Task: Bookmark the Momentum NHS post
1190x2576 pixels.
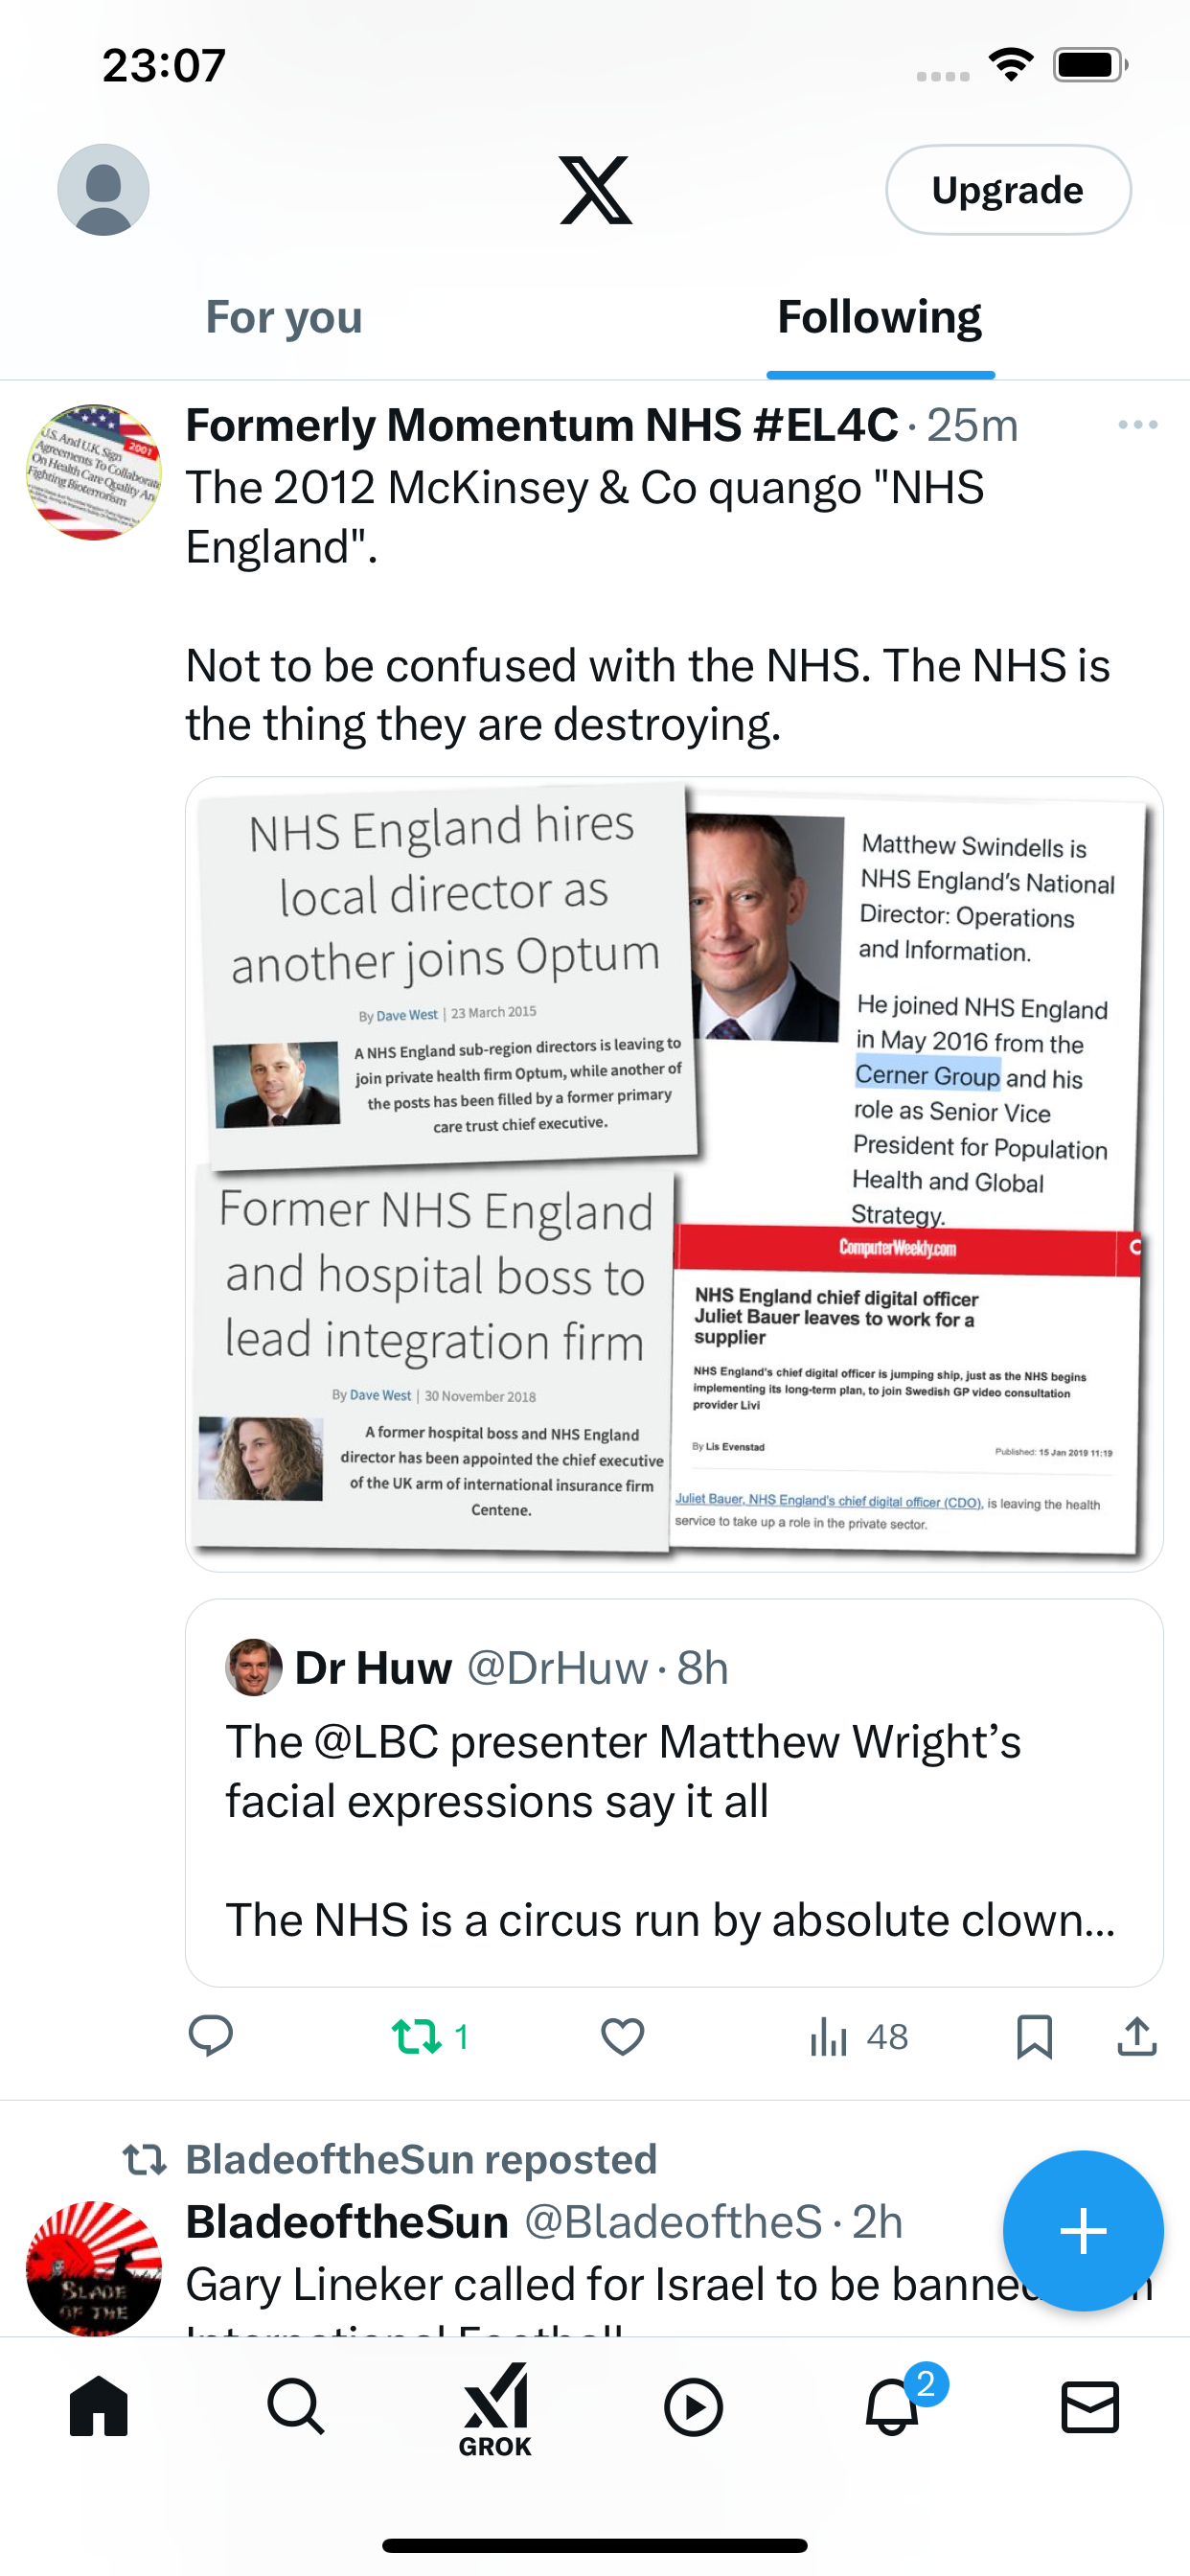Action: click(x=1034, y=2036)
